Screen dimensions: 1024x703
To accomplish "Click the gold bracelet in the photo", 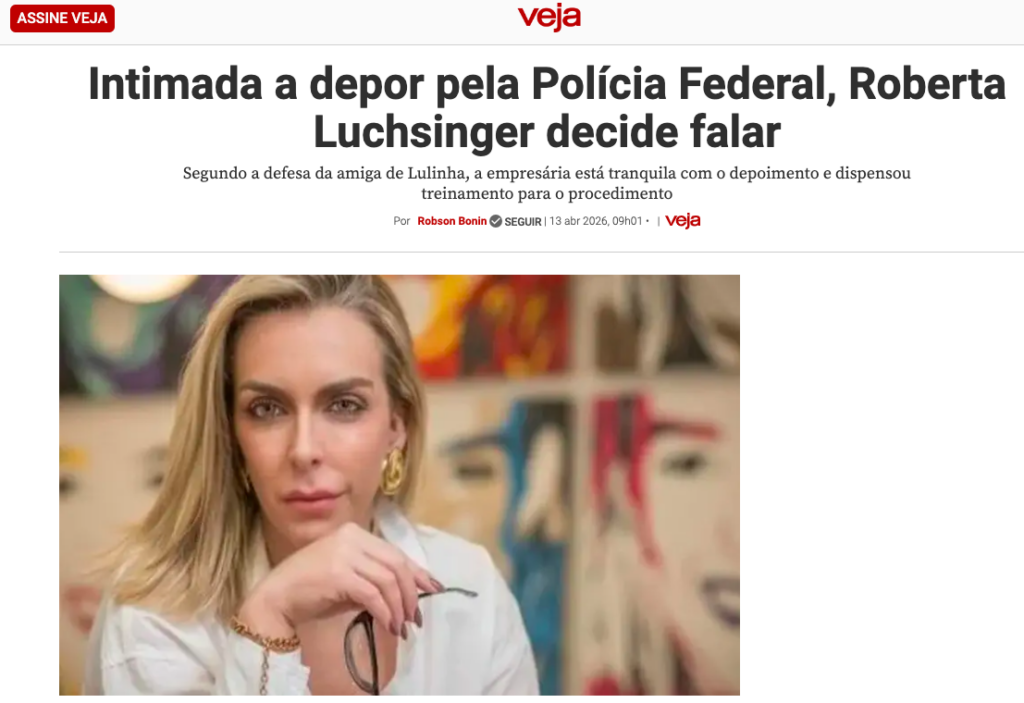I will pos(266,640).
